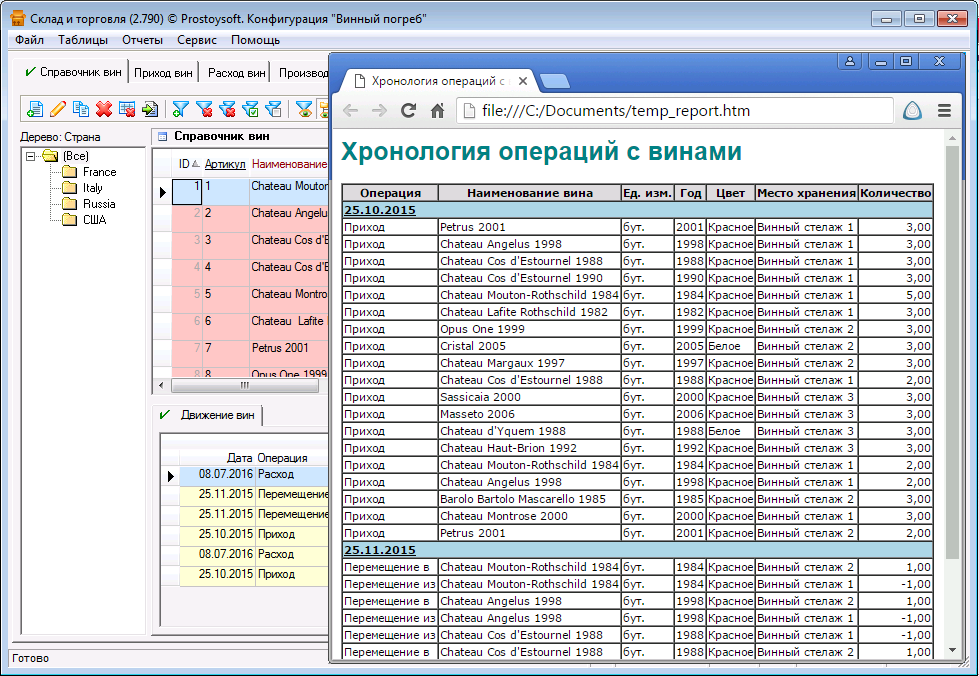Open a new browser tab
This screenshot has height=676, width=979.
tap(556, 81)
